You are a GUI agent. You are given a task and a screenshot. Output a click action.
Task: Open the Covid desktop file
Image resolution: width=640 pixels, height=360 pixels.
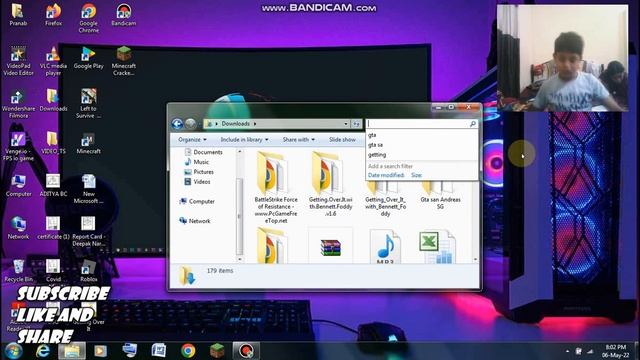[53, 271]
